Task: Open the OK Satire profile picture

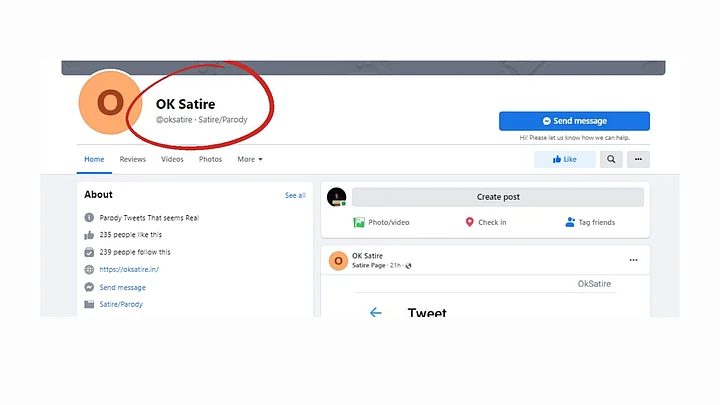Action: coord(110,102)
